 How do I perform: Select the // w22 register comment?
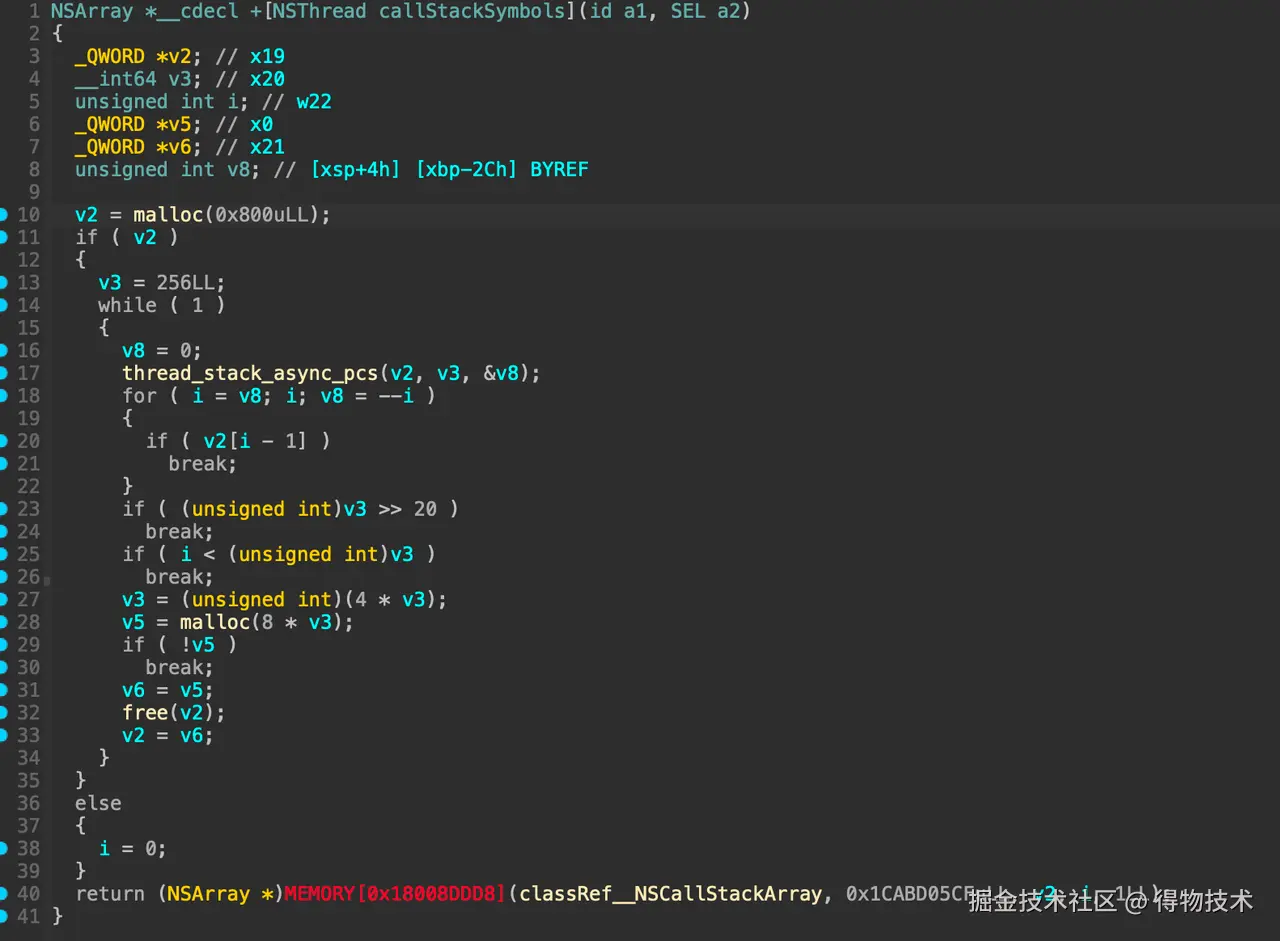click(297, 102)
